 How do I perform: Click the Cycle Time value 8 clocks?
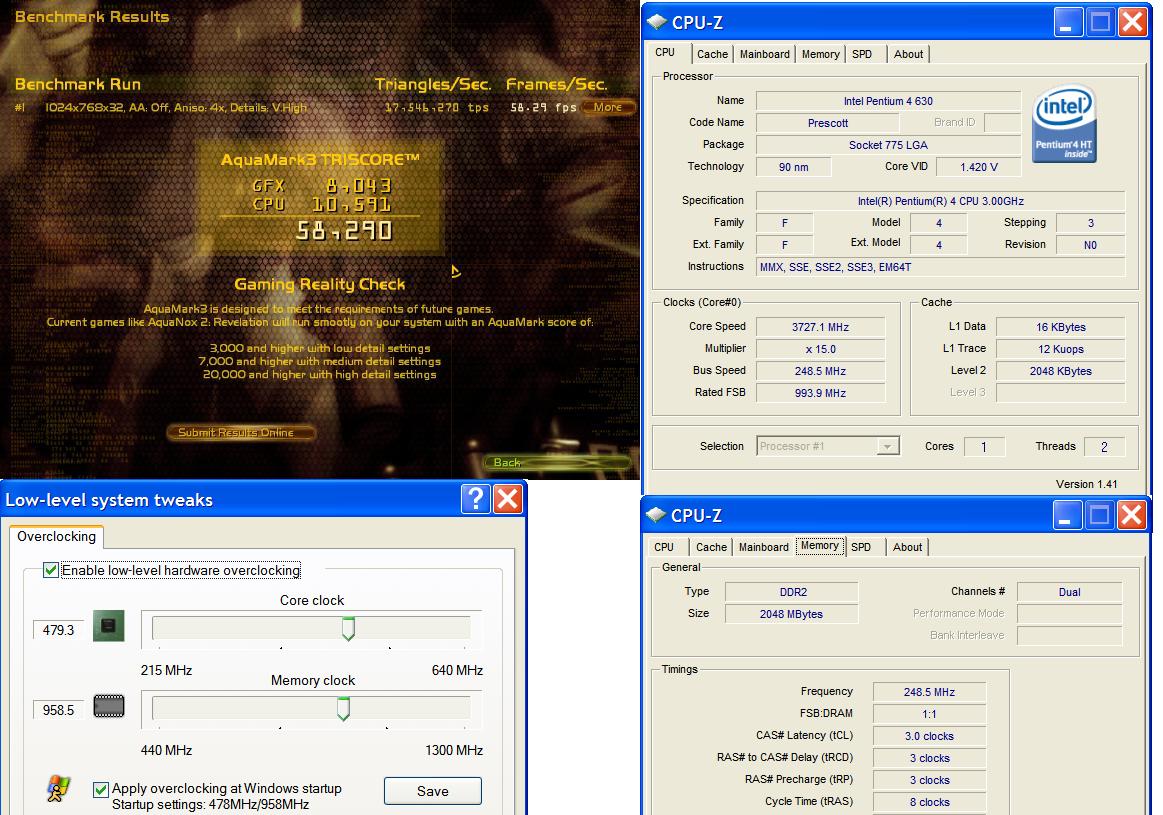pyautogui.click(x=929, y=802)
